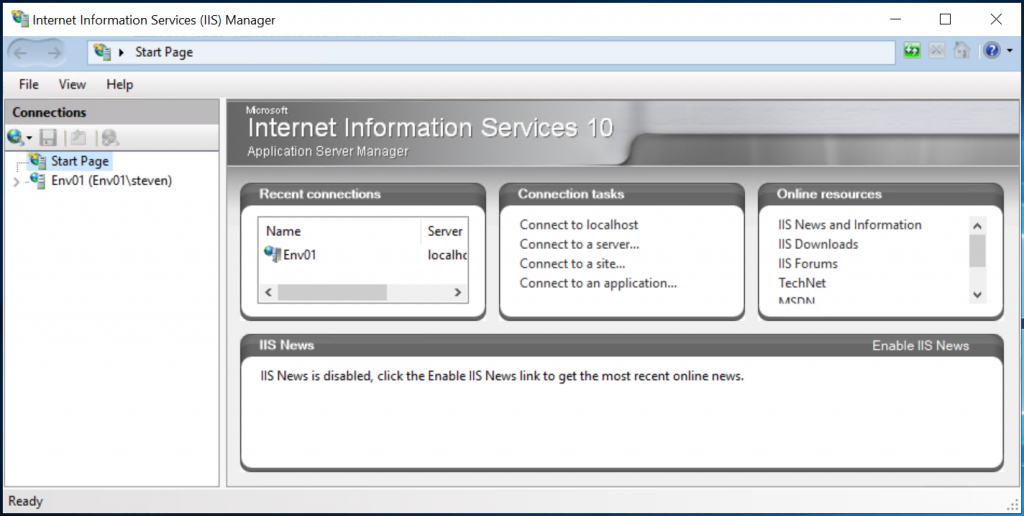Image resolution: width=1024 pixels, height=516 pixels.
Task: Click the Env01 server tree icon
Action: click(x=37, y=180)
